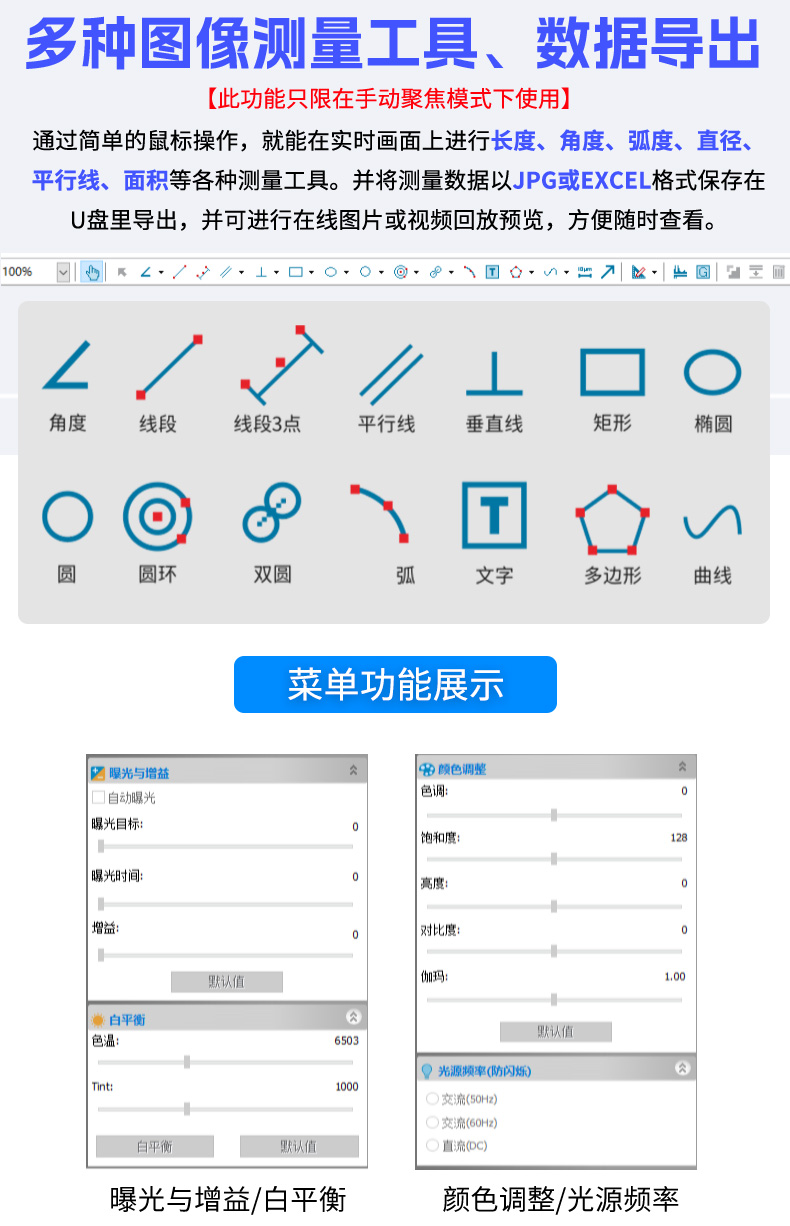Open dropdown arrow next to polygon tool
Image resolution: width=790 pixels, height=1226 pixels.
pyautogui.click(x=531, y=272)
